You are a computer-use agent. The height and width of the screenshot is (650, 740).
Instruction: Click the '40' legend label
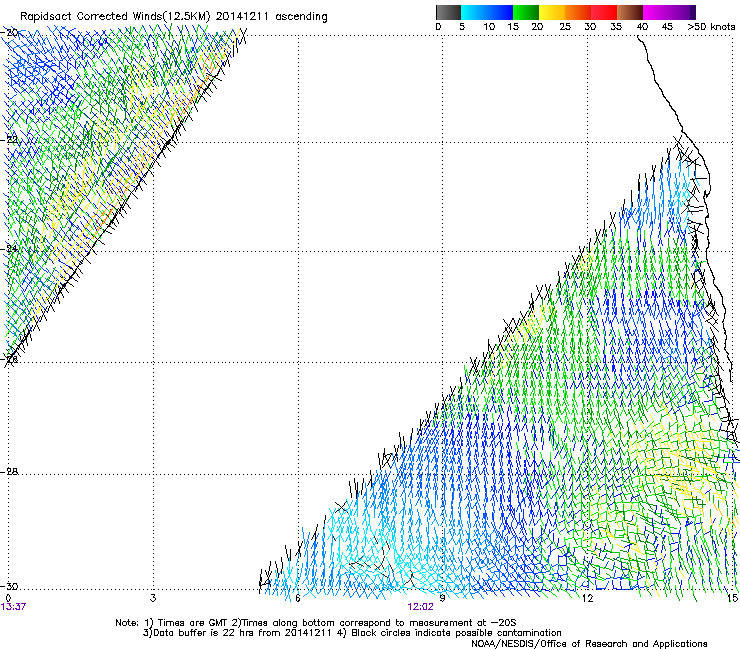click(x=642, y=26)
